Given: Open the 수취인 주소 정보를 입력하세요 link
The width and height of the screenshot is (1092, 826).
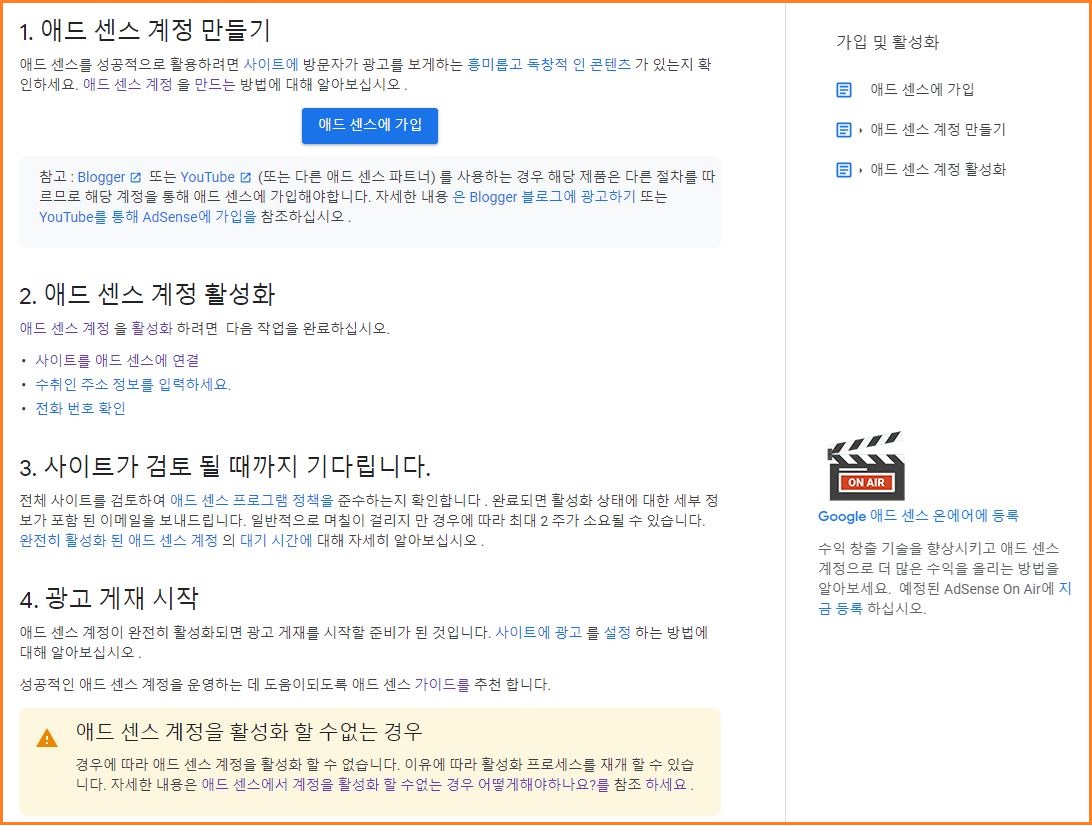Looking at the screenshot, I should pyautogui.click(x=133, y=384).
